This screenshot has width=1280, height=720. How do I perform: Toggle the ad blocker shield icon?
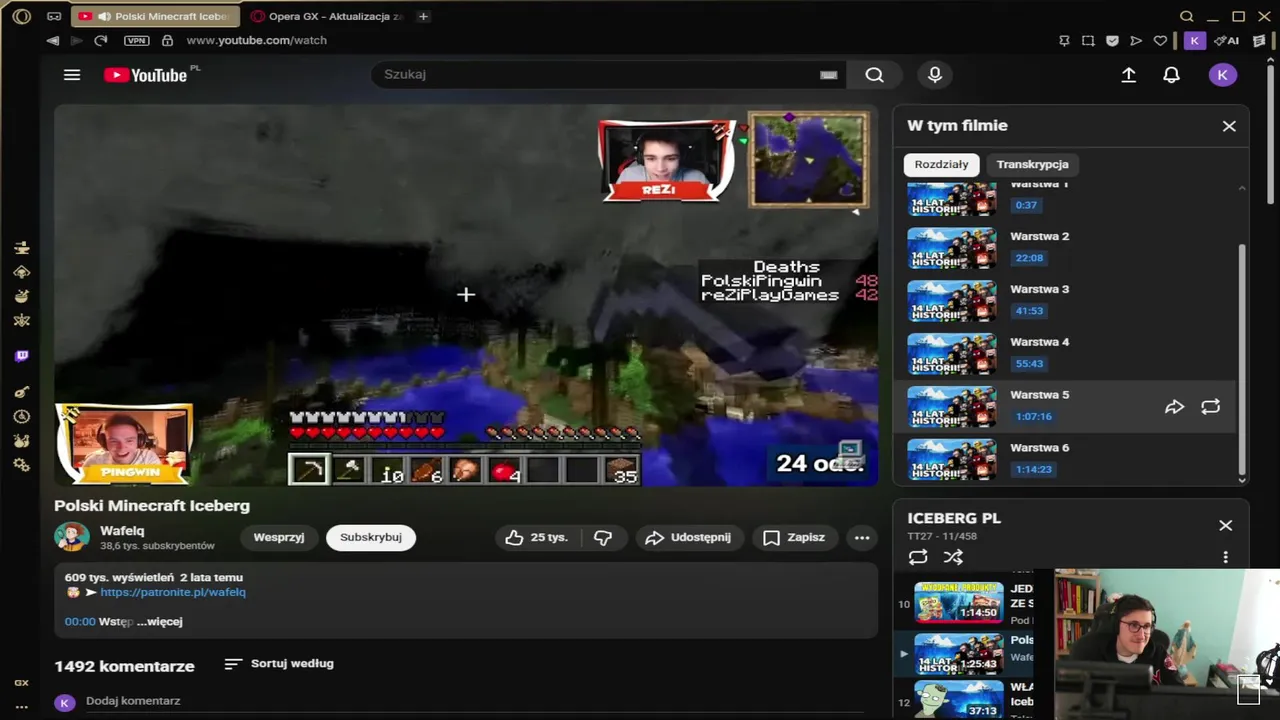pos(1112,40)
